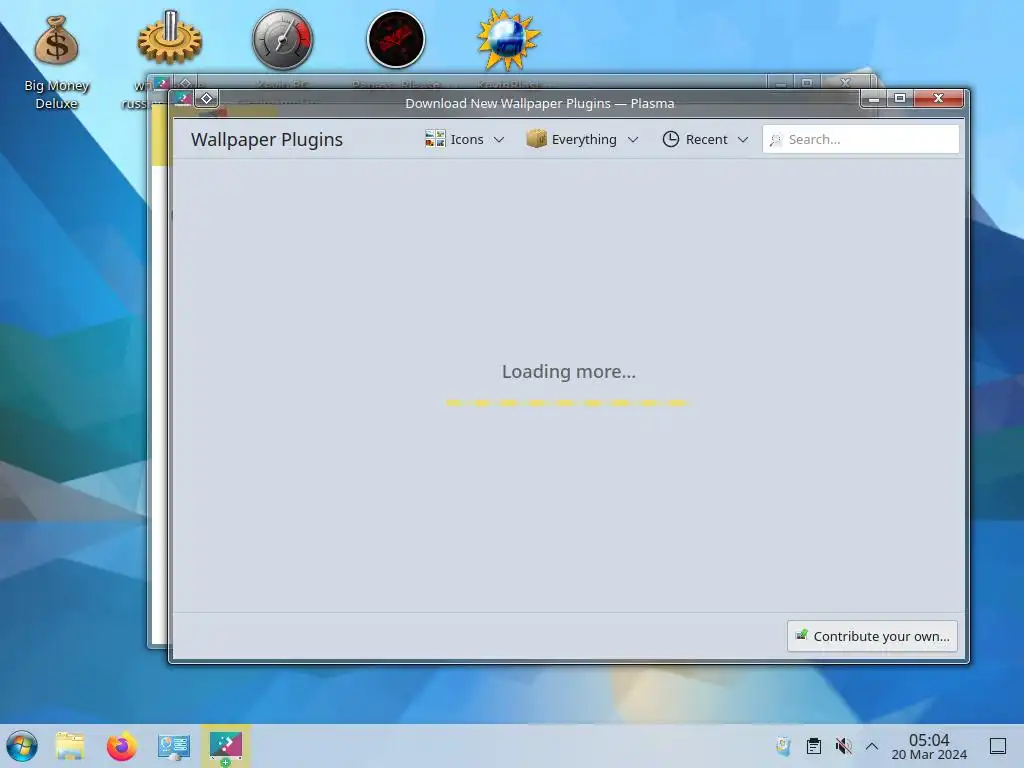The height and width of the screenshot is (768, 1024).
Task: Switch to the Plasma desktop settings taskbar entry
Action: pos(225,746)
